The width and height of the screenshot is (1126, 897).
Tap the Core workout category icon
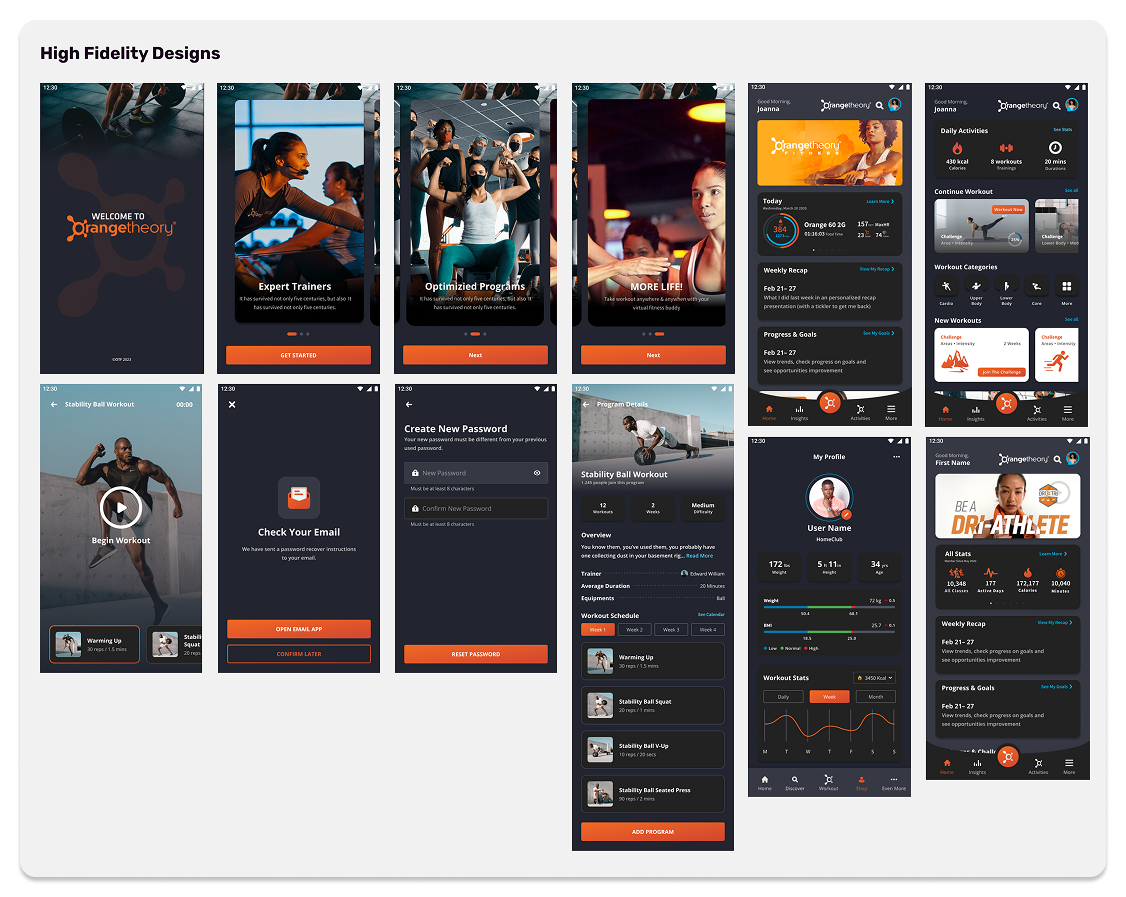click(1036, 285)
